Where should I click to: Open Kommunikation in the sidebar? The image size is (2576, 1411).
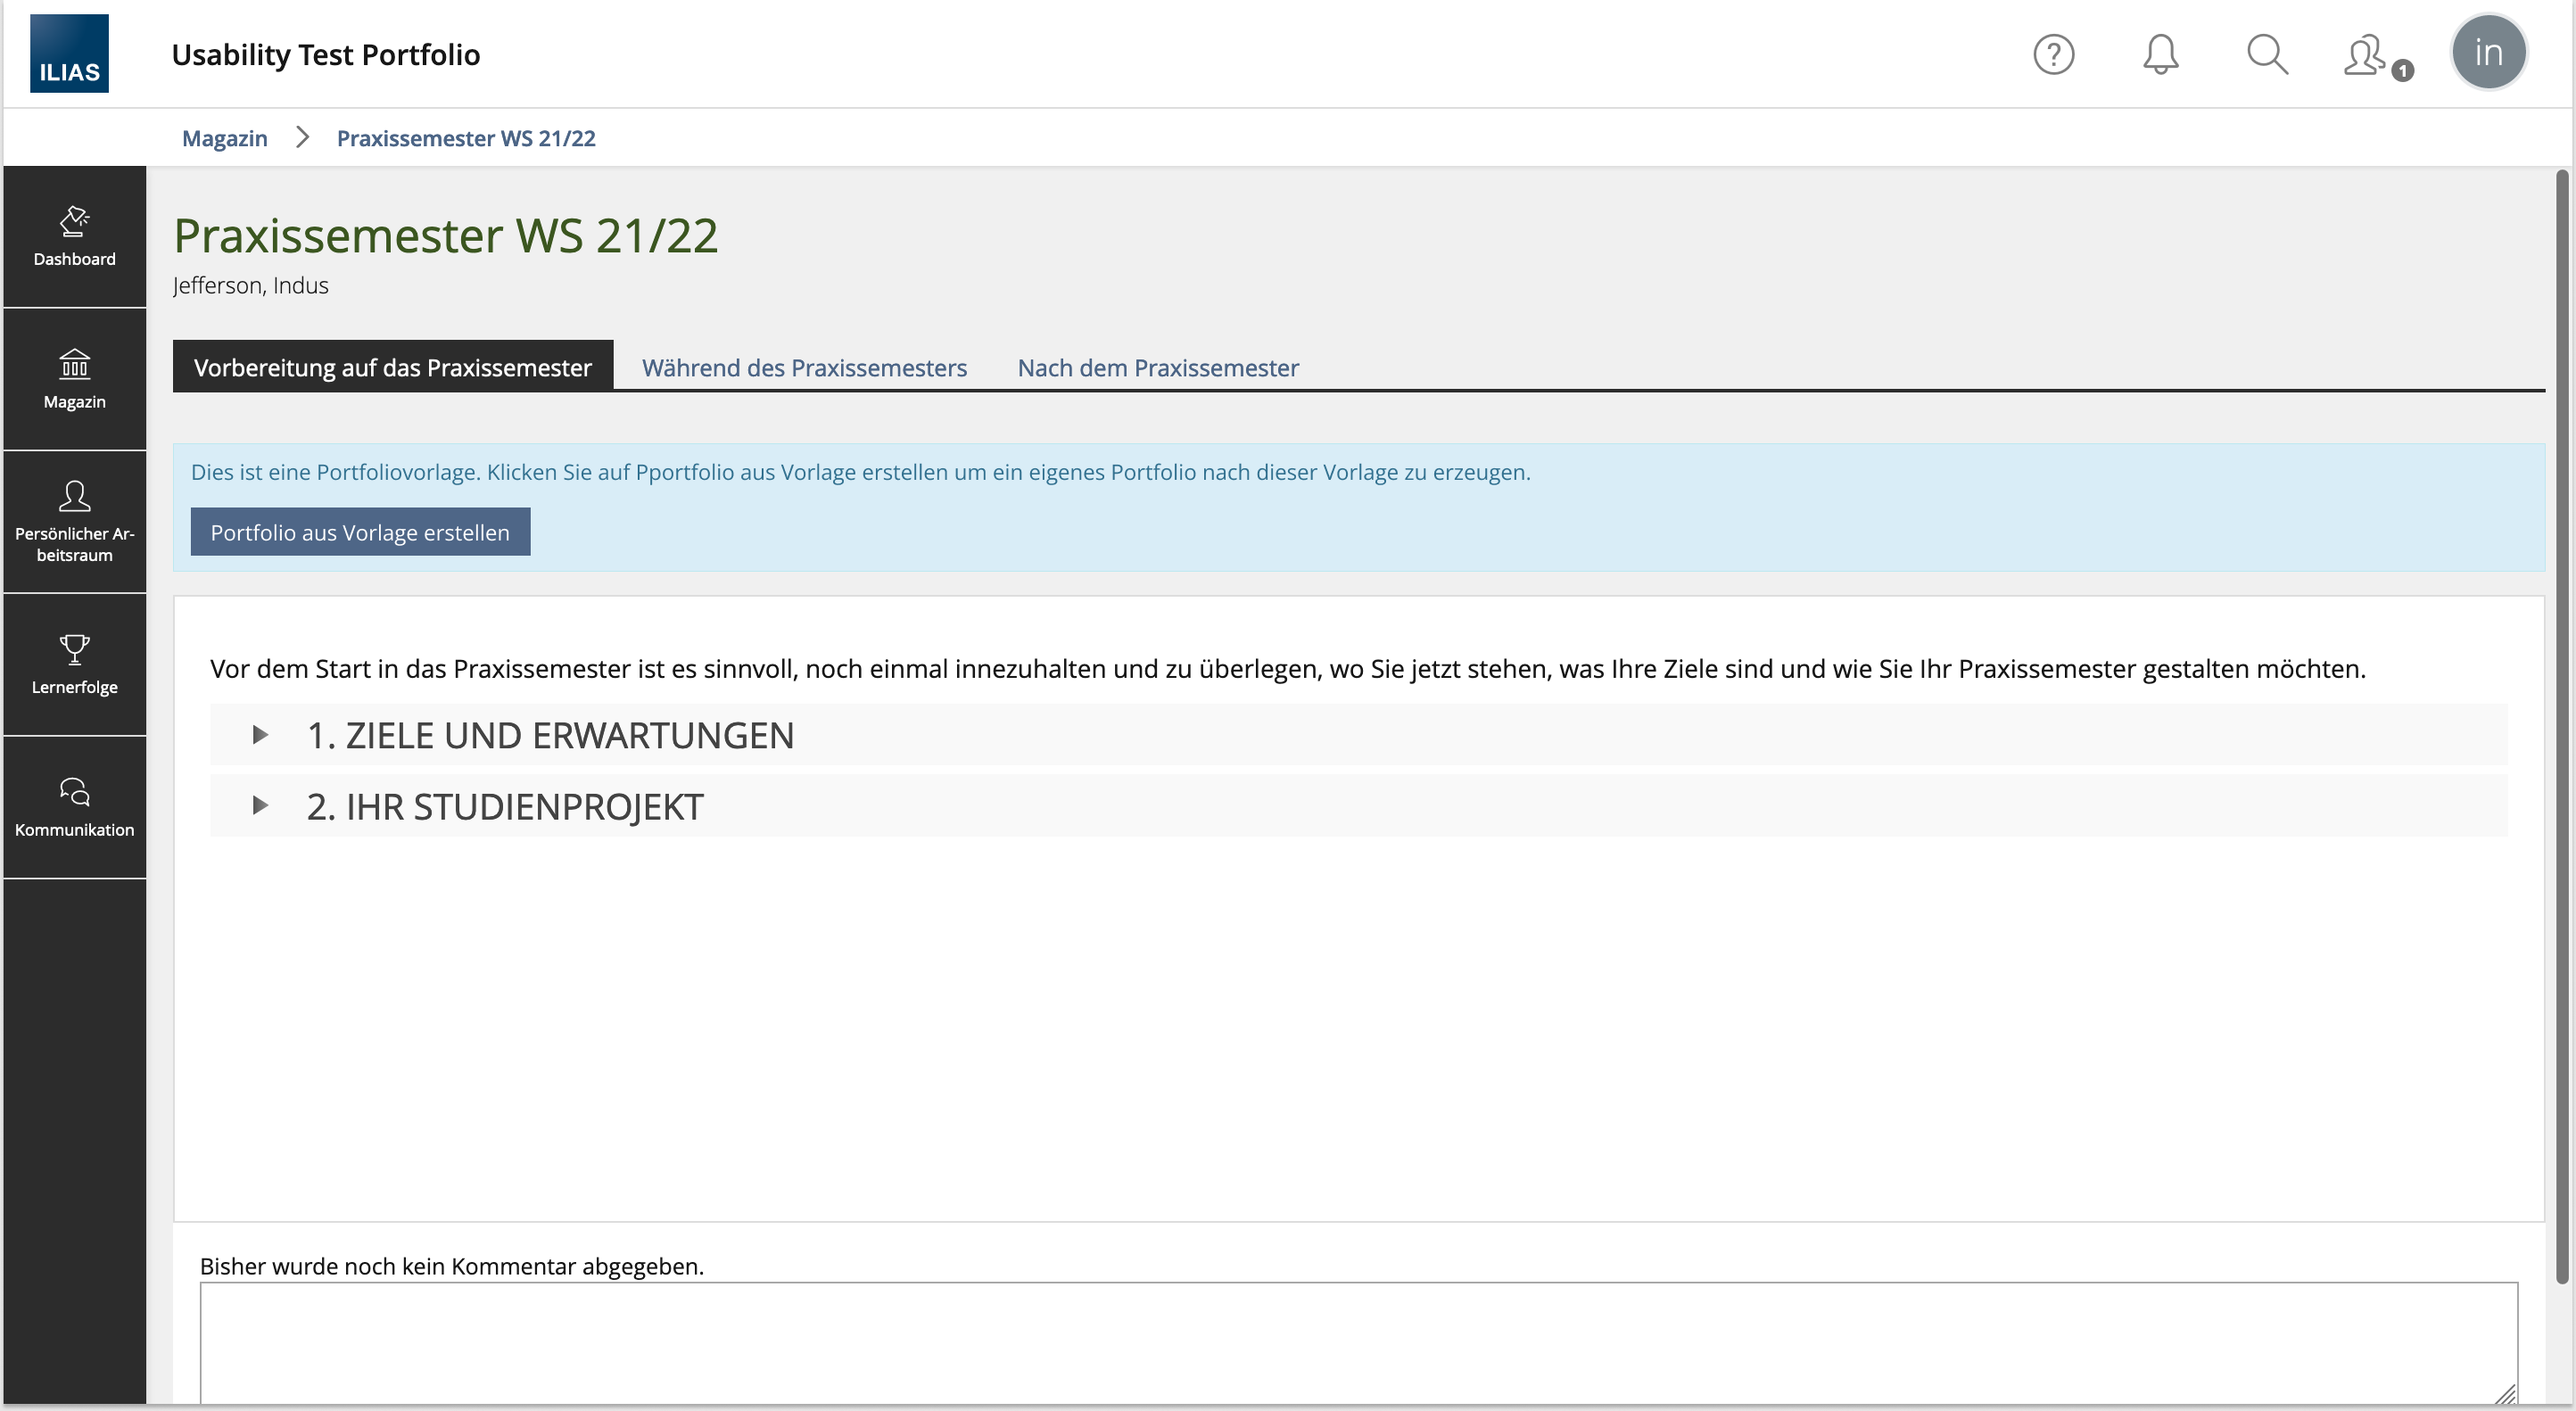point(74,807)
